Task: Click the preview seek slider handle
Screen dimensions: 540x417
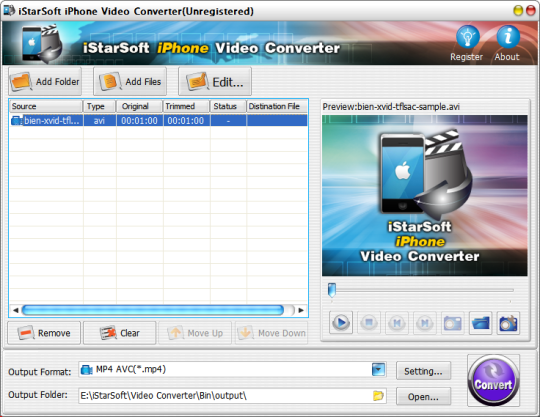Action: (332, 290)
